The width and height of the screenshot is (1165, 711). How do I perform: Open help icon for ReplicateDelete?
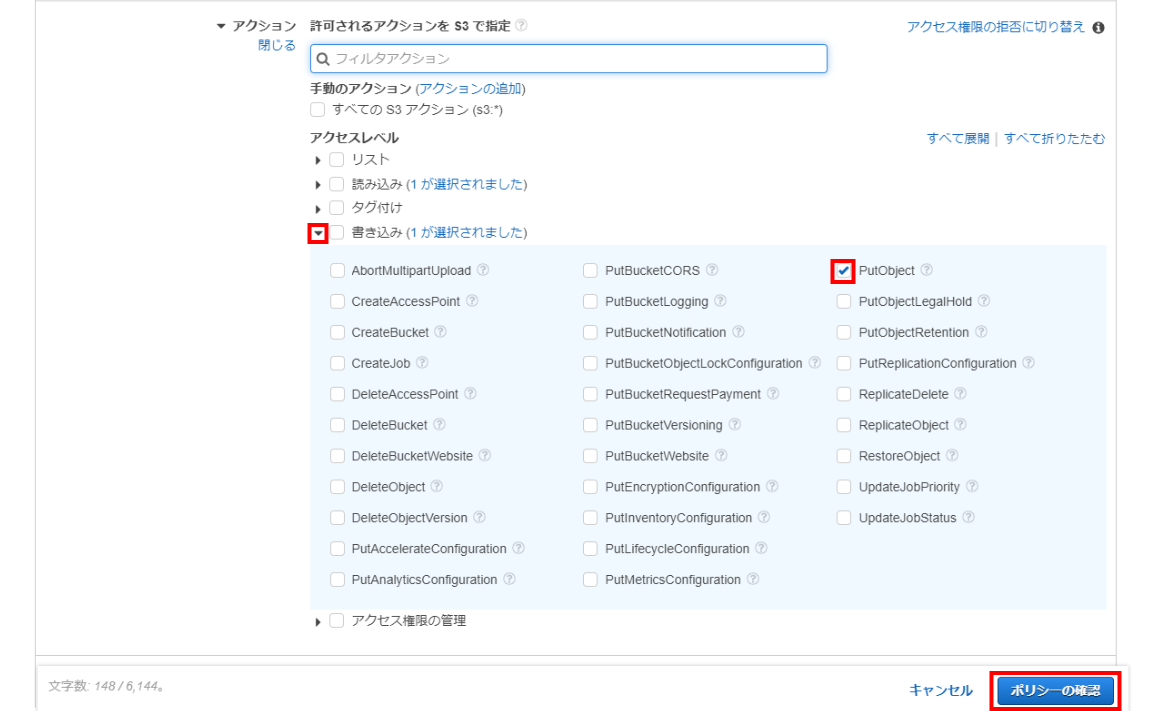pos(960,393)
